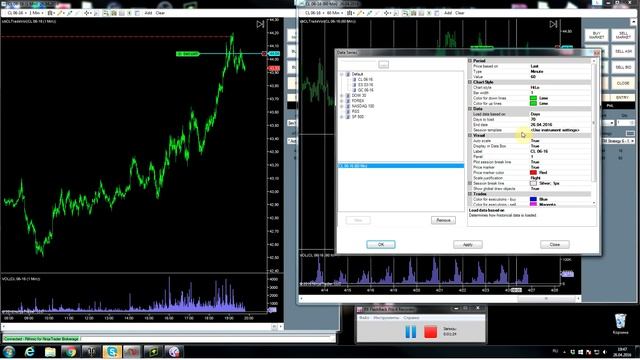
Task: Click Close in the Data Series dialog
Action: tap(555, 244)
